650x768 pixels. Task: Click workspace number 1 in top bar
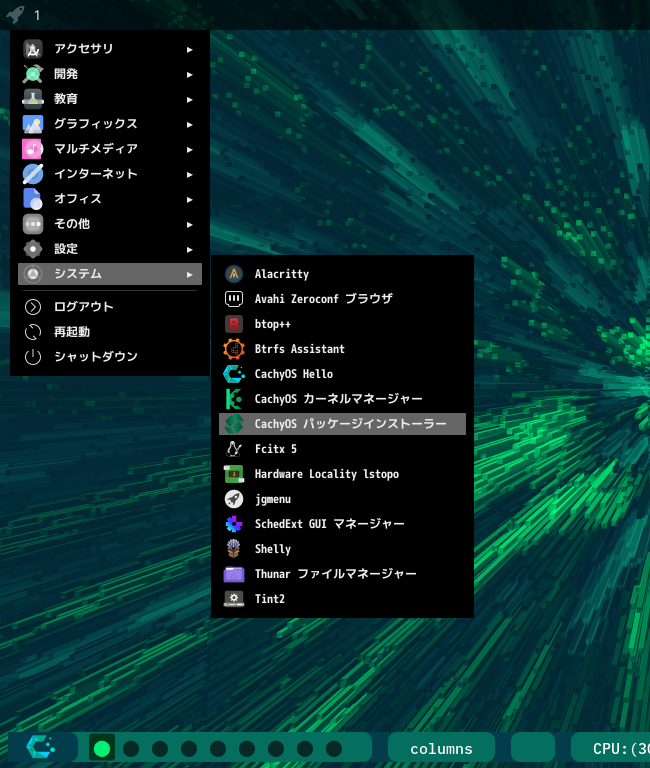(37, 15)
